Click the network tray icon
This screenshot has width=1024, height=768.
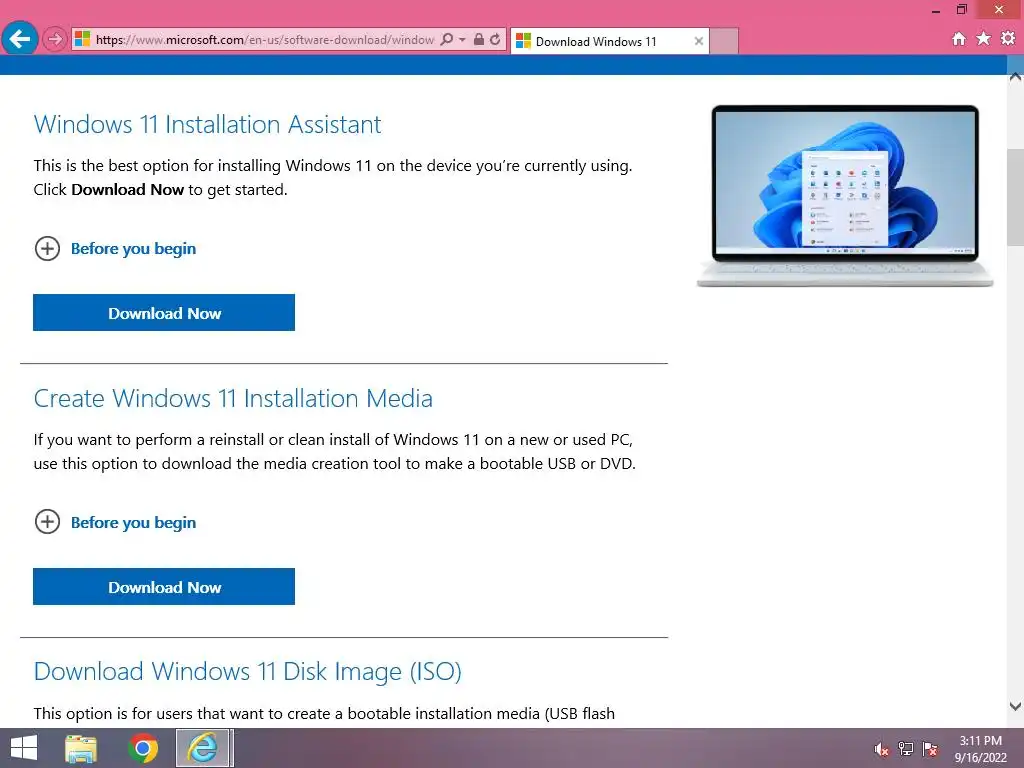point(906,749)
